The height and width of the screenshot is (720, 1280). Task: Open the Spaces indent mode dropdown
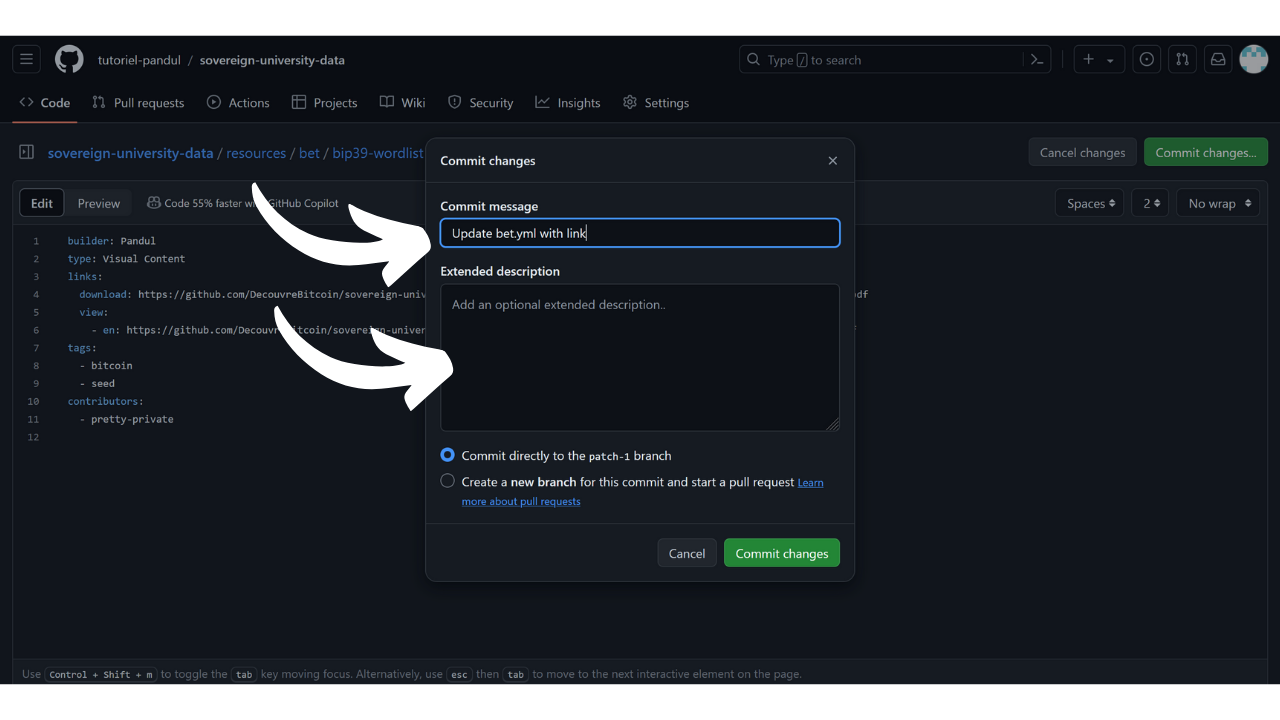[x=1089, y=203]
